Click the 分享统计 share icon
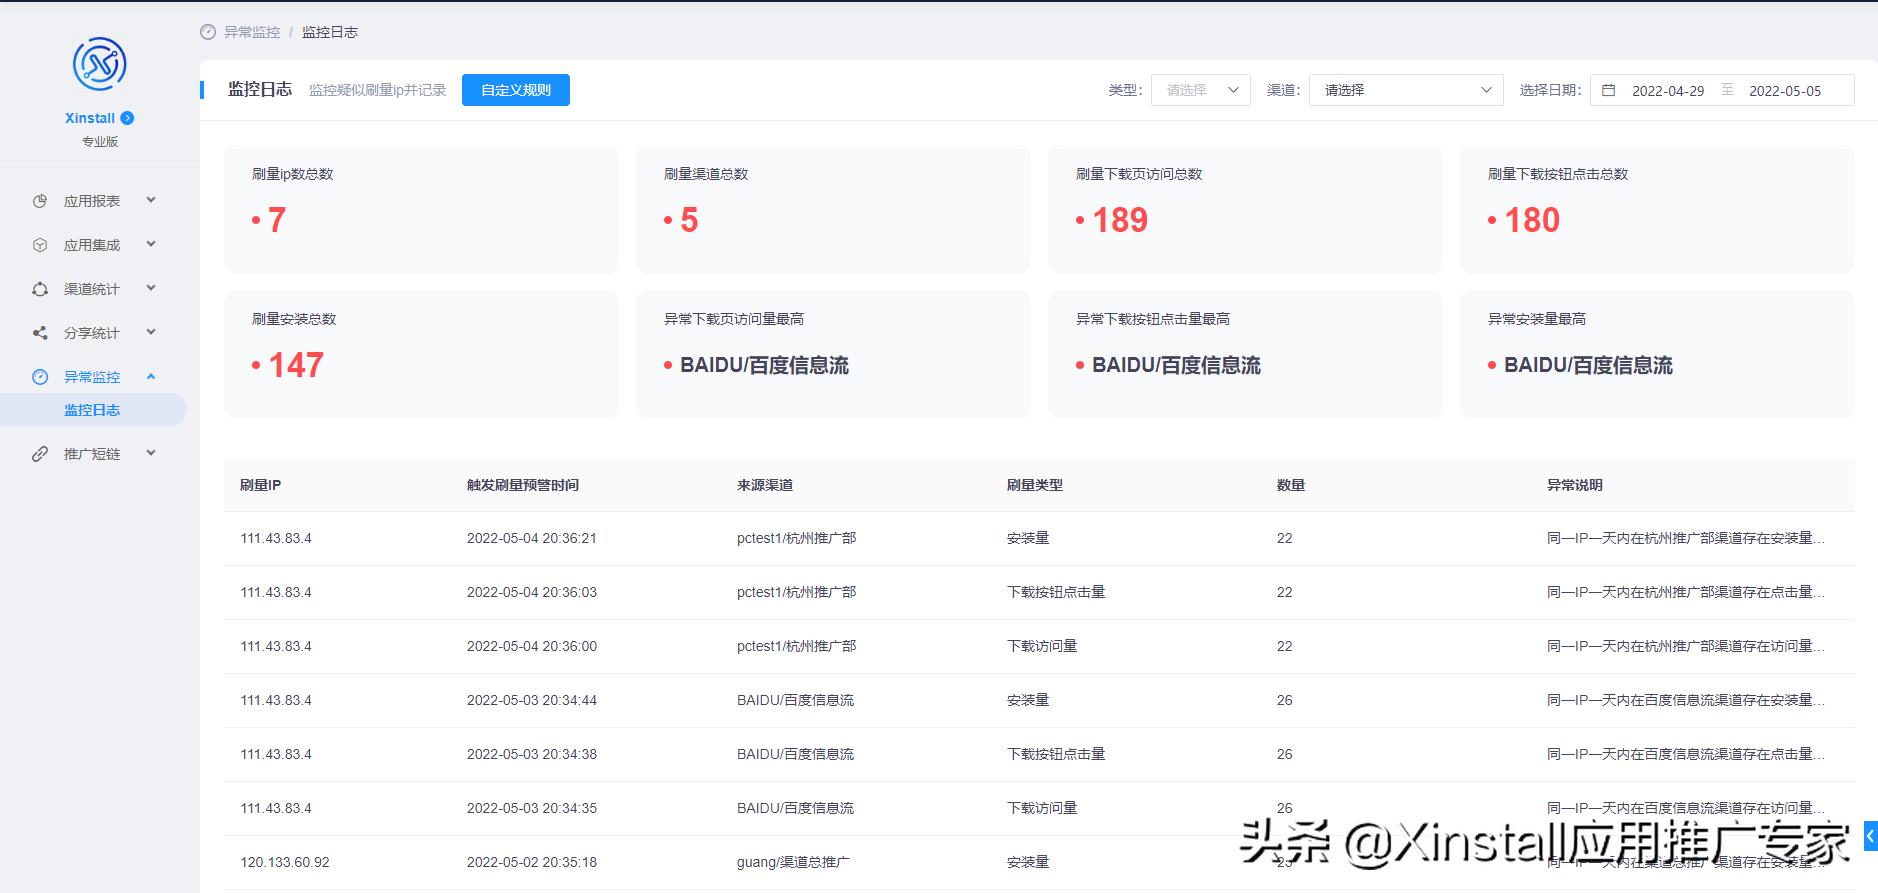The image size is (1878, 893). click(x=40, y=333)
